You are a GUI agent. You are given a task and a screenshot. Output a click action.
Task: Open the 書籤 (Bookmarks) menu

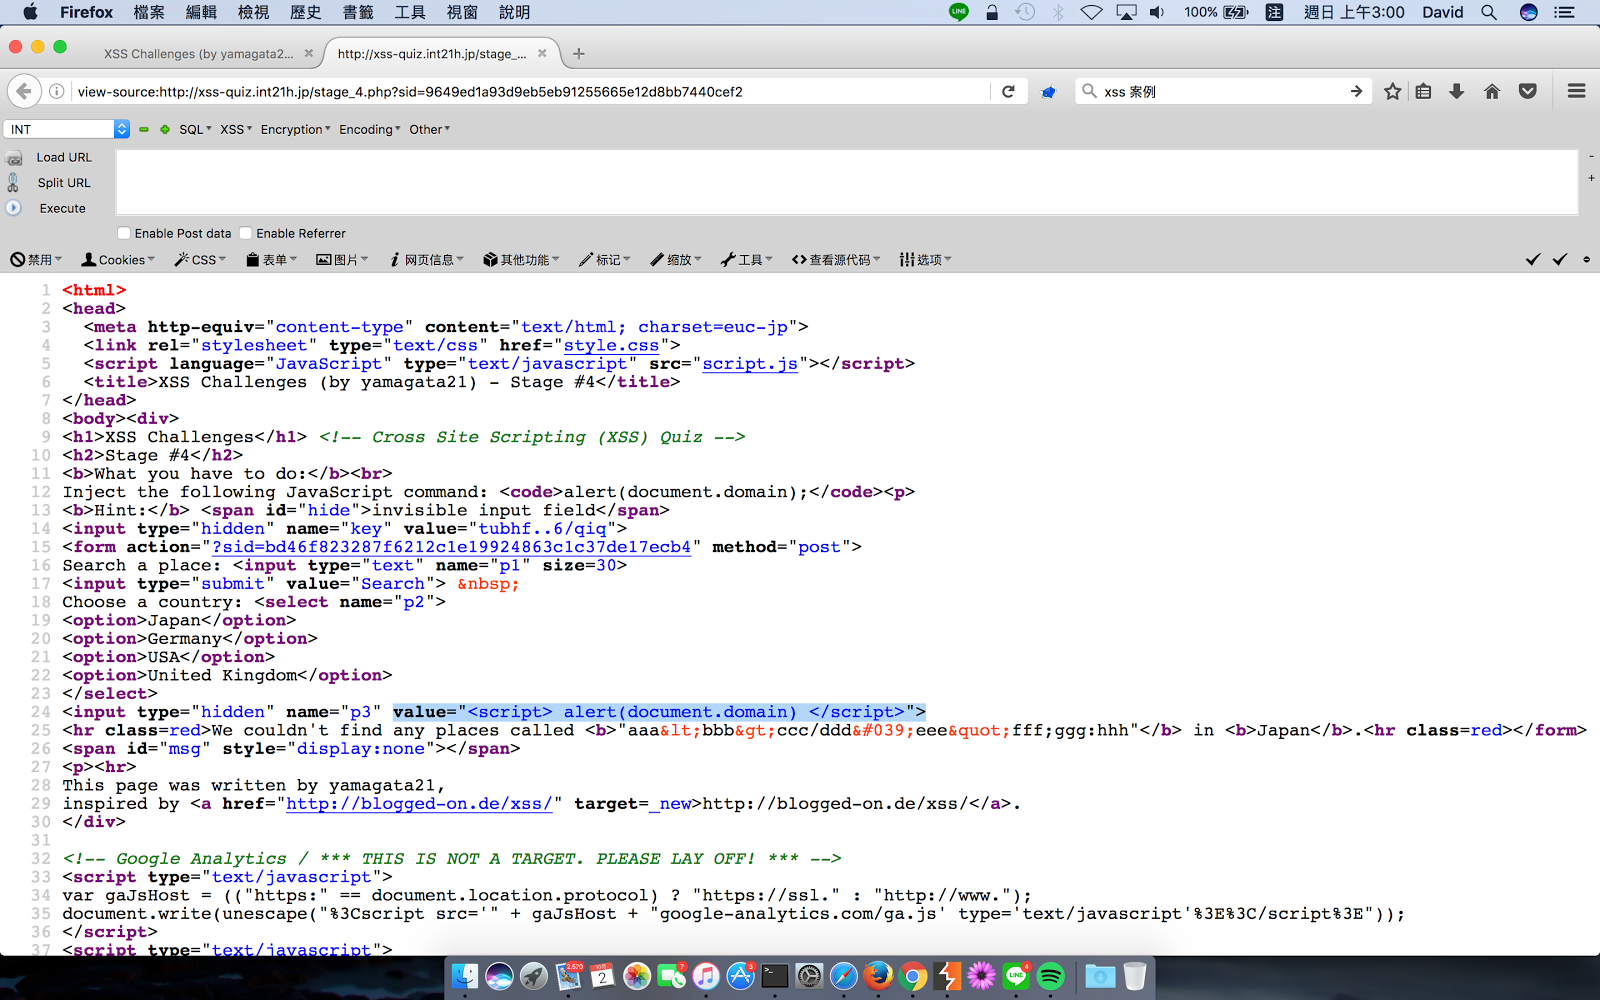click(x=357, y=12)
